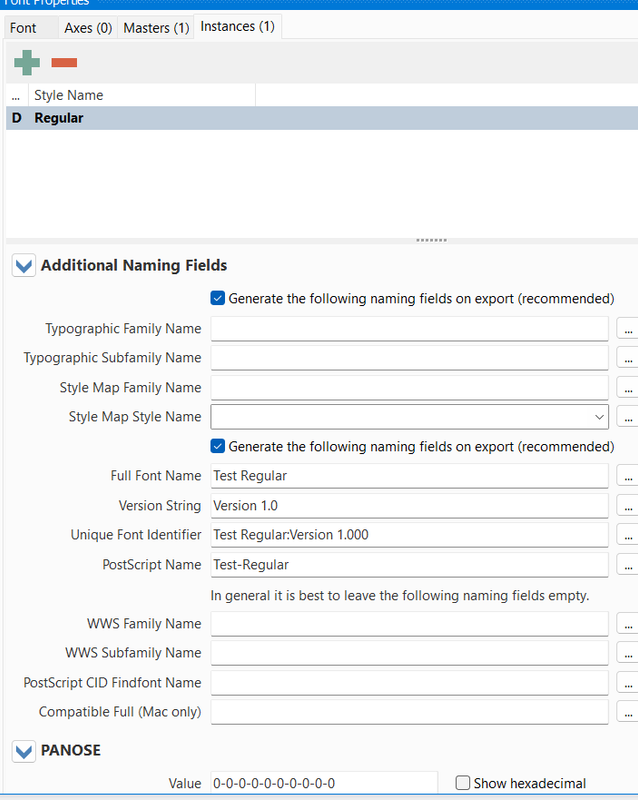The height and width of the screenshot is (800, 638).
Task: Click ellipsis button beside Full Font Name
Action: pos(627,477)
